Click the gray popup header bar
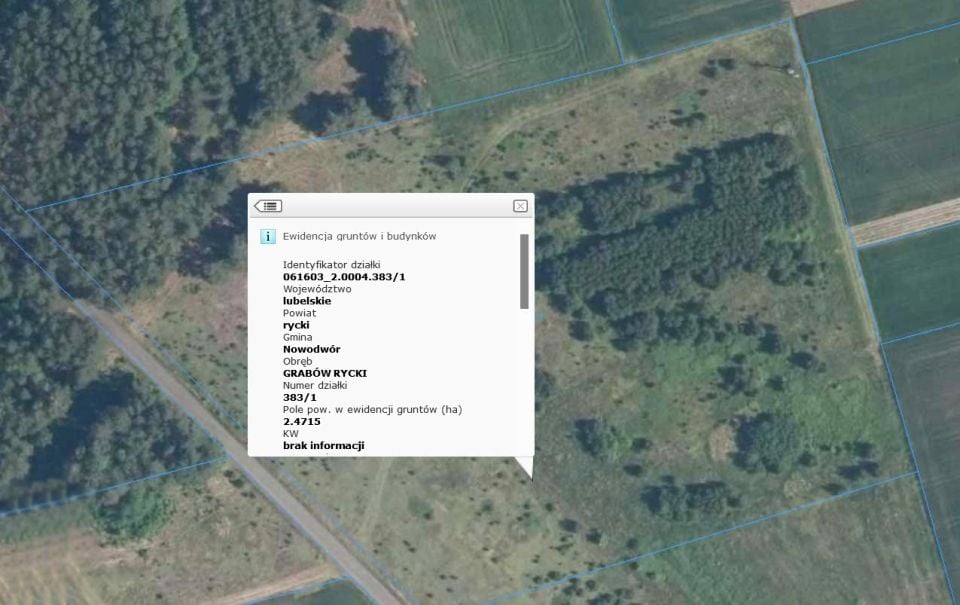960x605 pixels. 391,206
